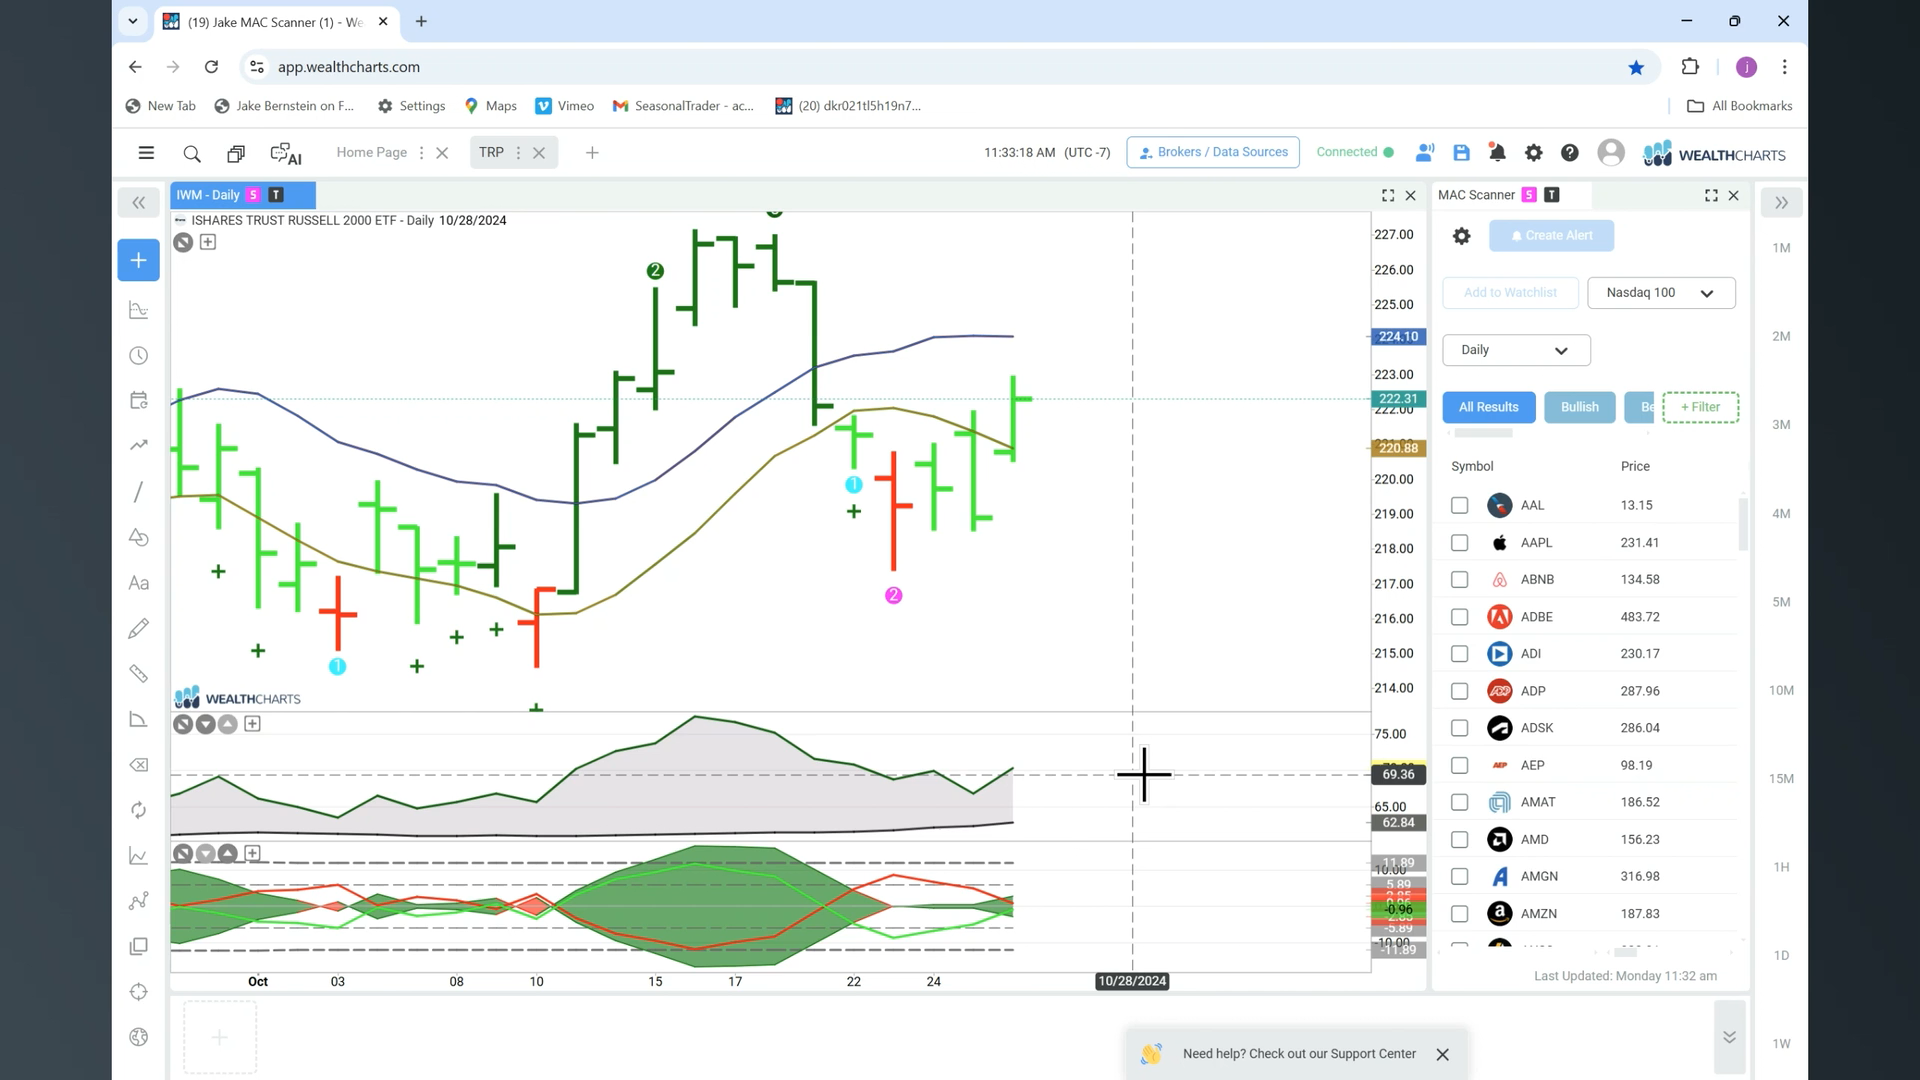Click the refresh sync tool in sidebar
Screen dimensions: 1920x1080
tap(139, 810)
